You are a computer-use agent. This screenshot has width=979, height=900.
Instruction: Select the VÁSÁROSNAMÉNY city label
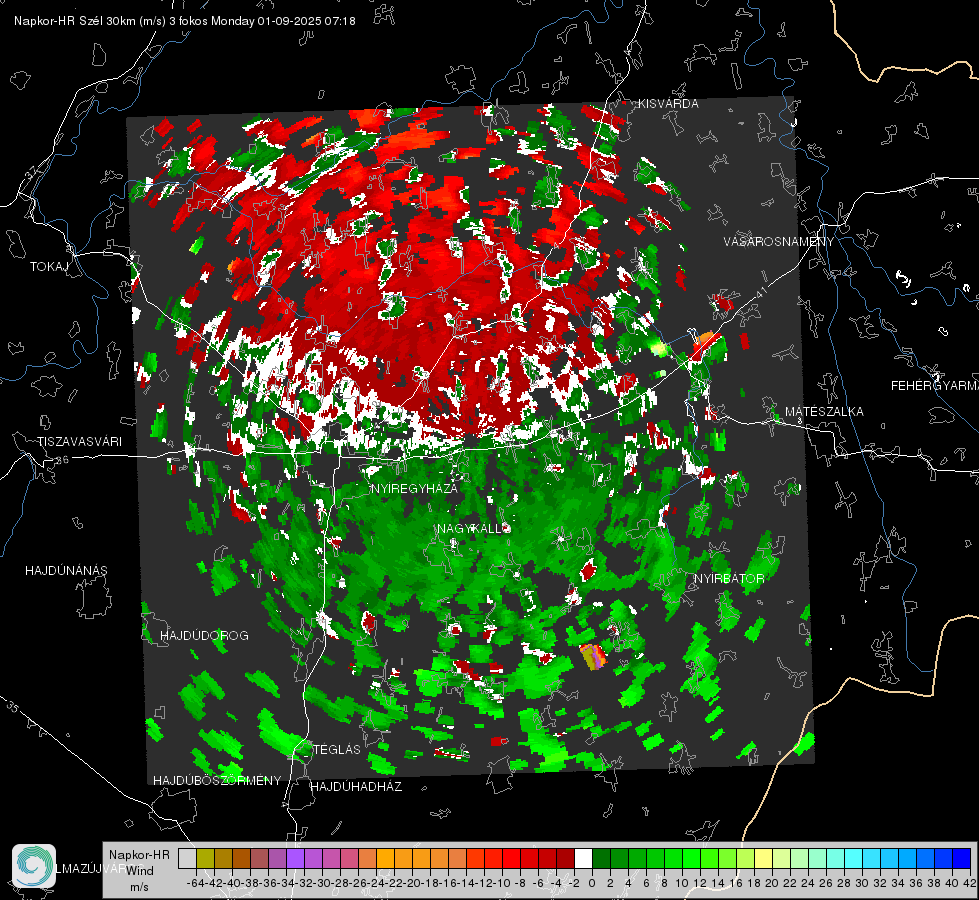point(779,242)
